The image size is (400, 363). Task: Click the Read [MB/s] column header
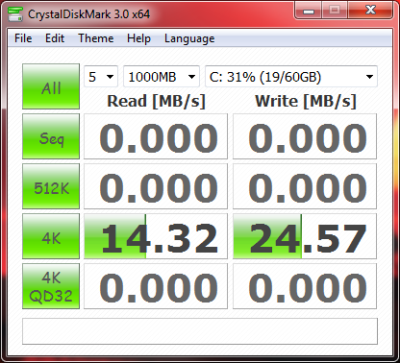point(156,101)
